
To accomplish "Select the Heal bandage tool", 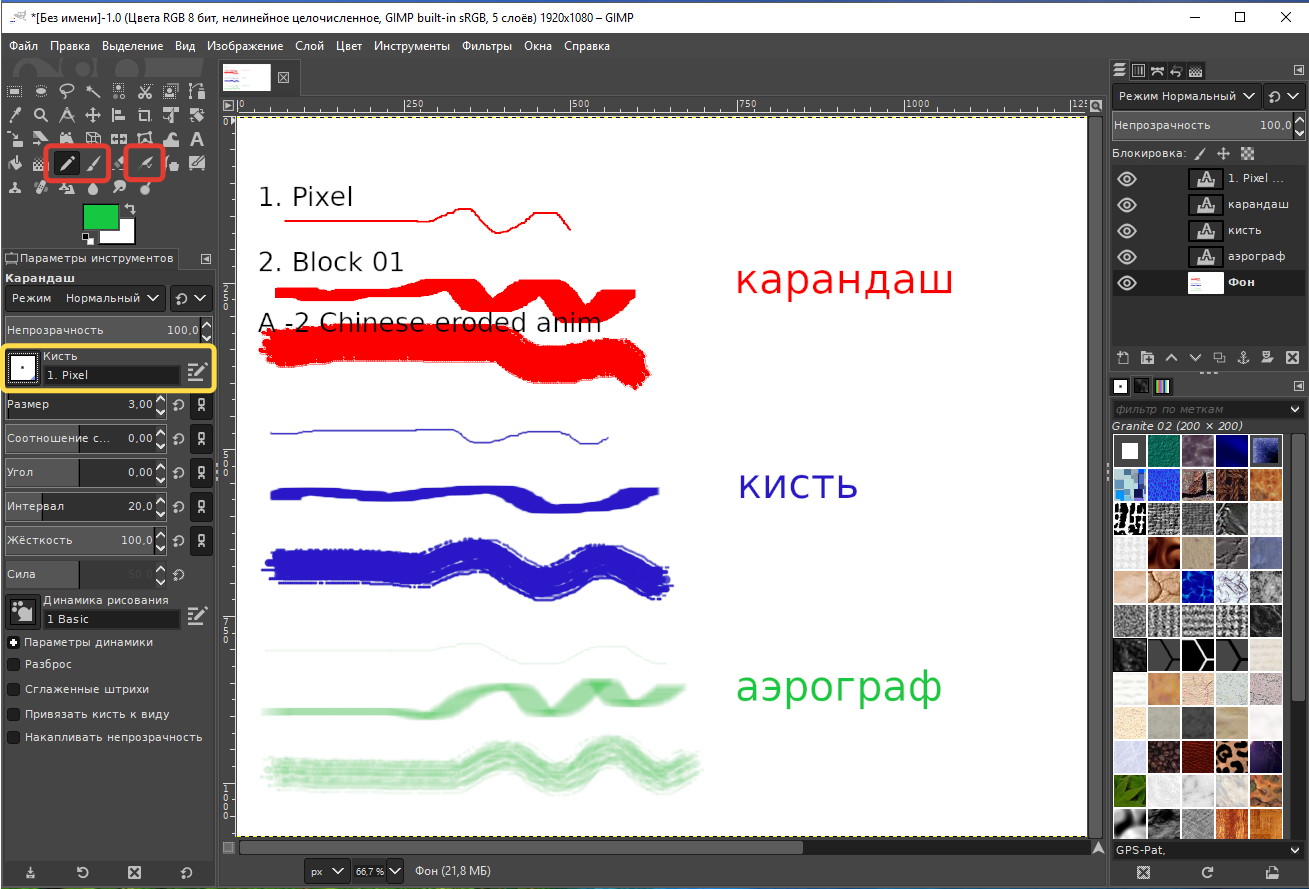I will pos(41,187).
